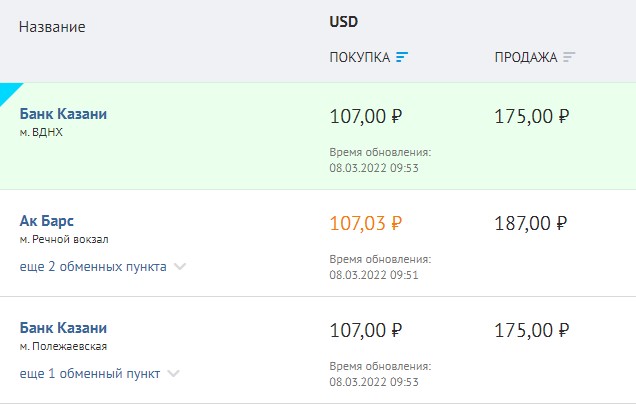Click the м. ВДНХ station label

[x=41, y=132]
